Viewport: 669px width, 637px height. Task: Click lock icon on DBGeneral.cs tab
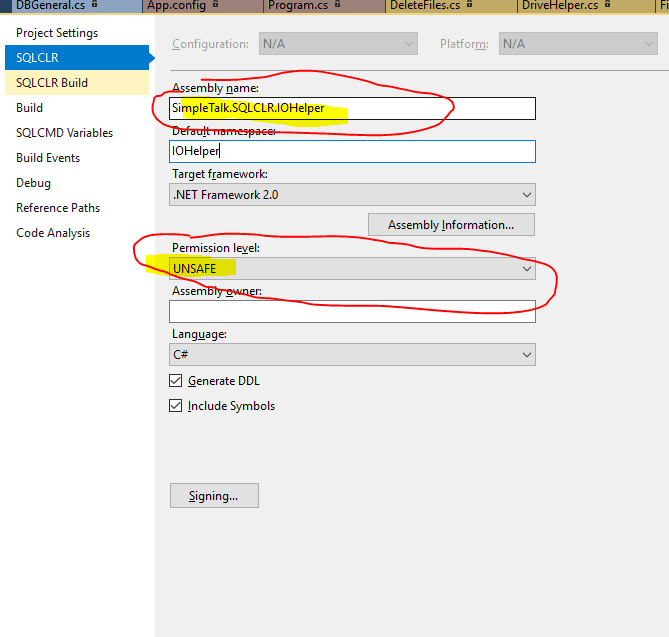coord(95,5)
